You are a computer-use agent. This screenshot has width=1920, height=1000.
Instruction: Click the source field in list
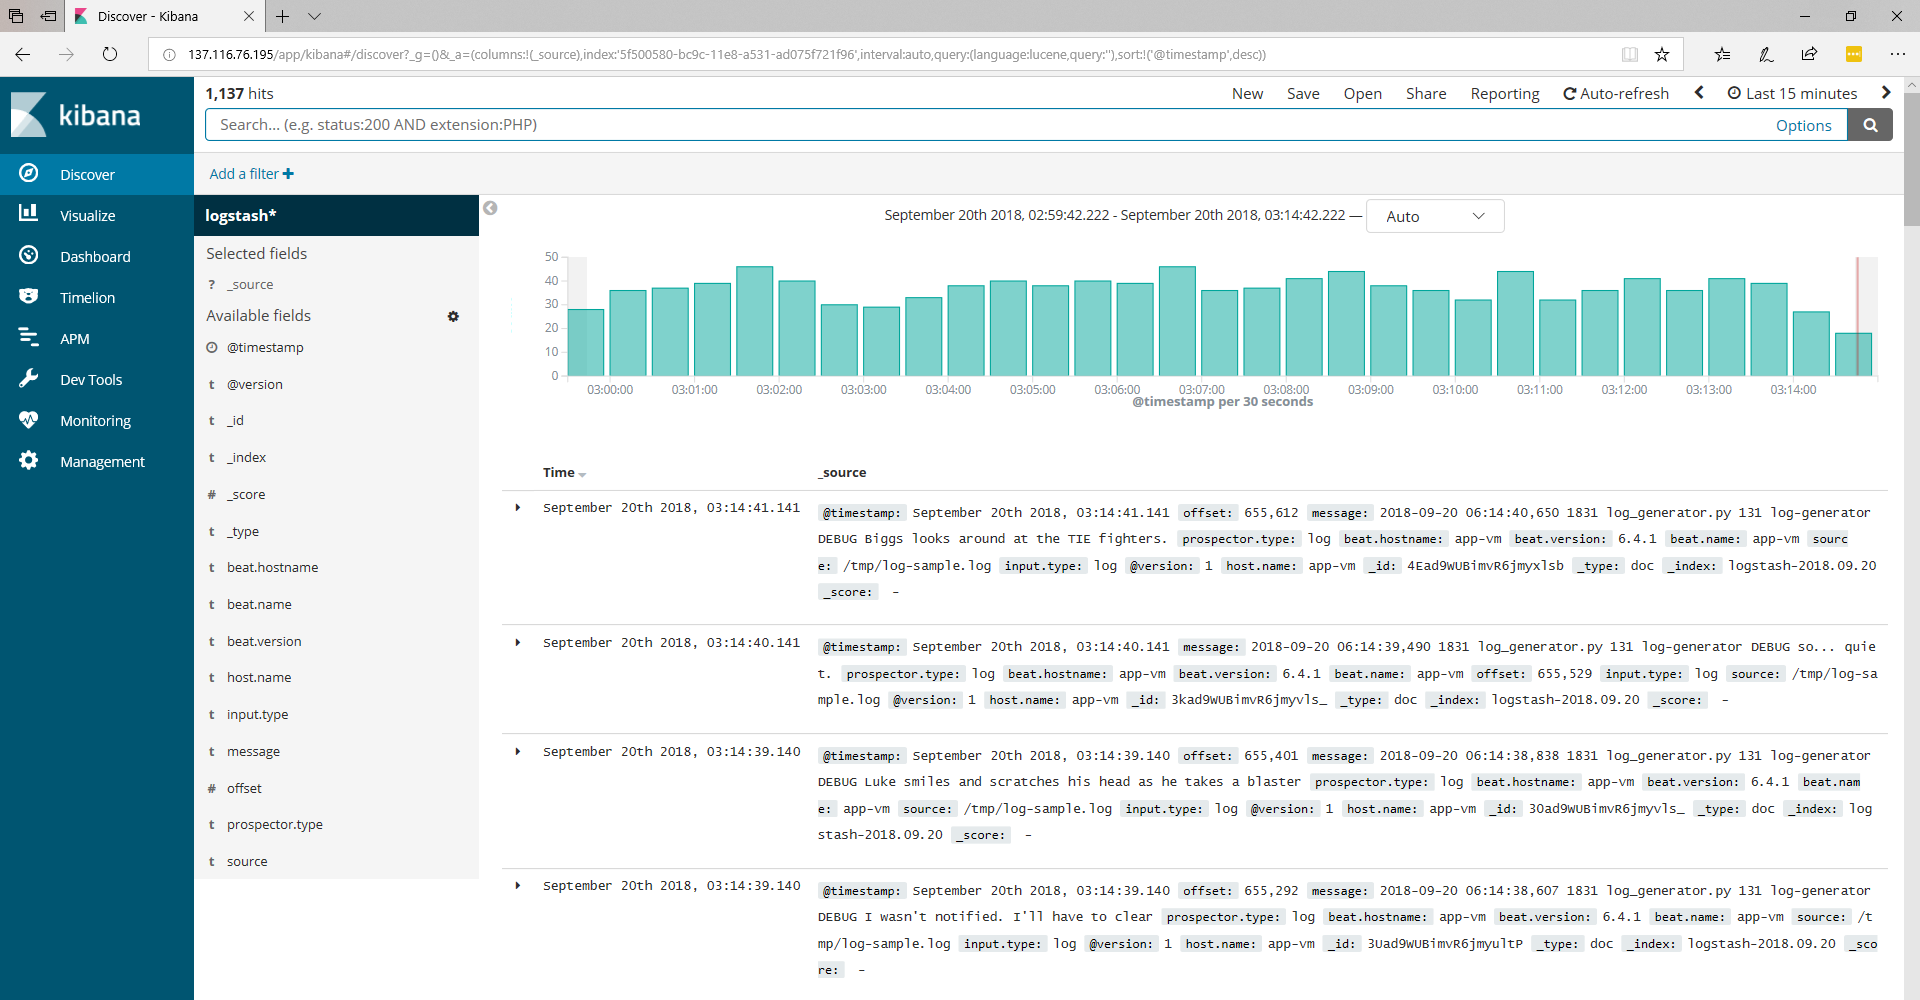tap(247, 861)
